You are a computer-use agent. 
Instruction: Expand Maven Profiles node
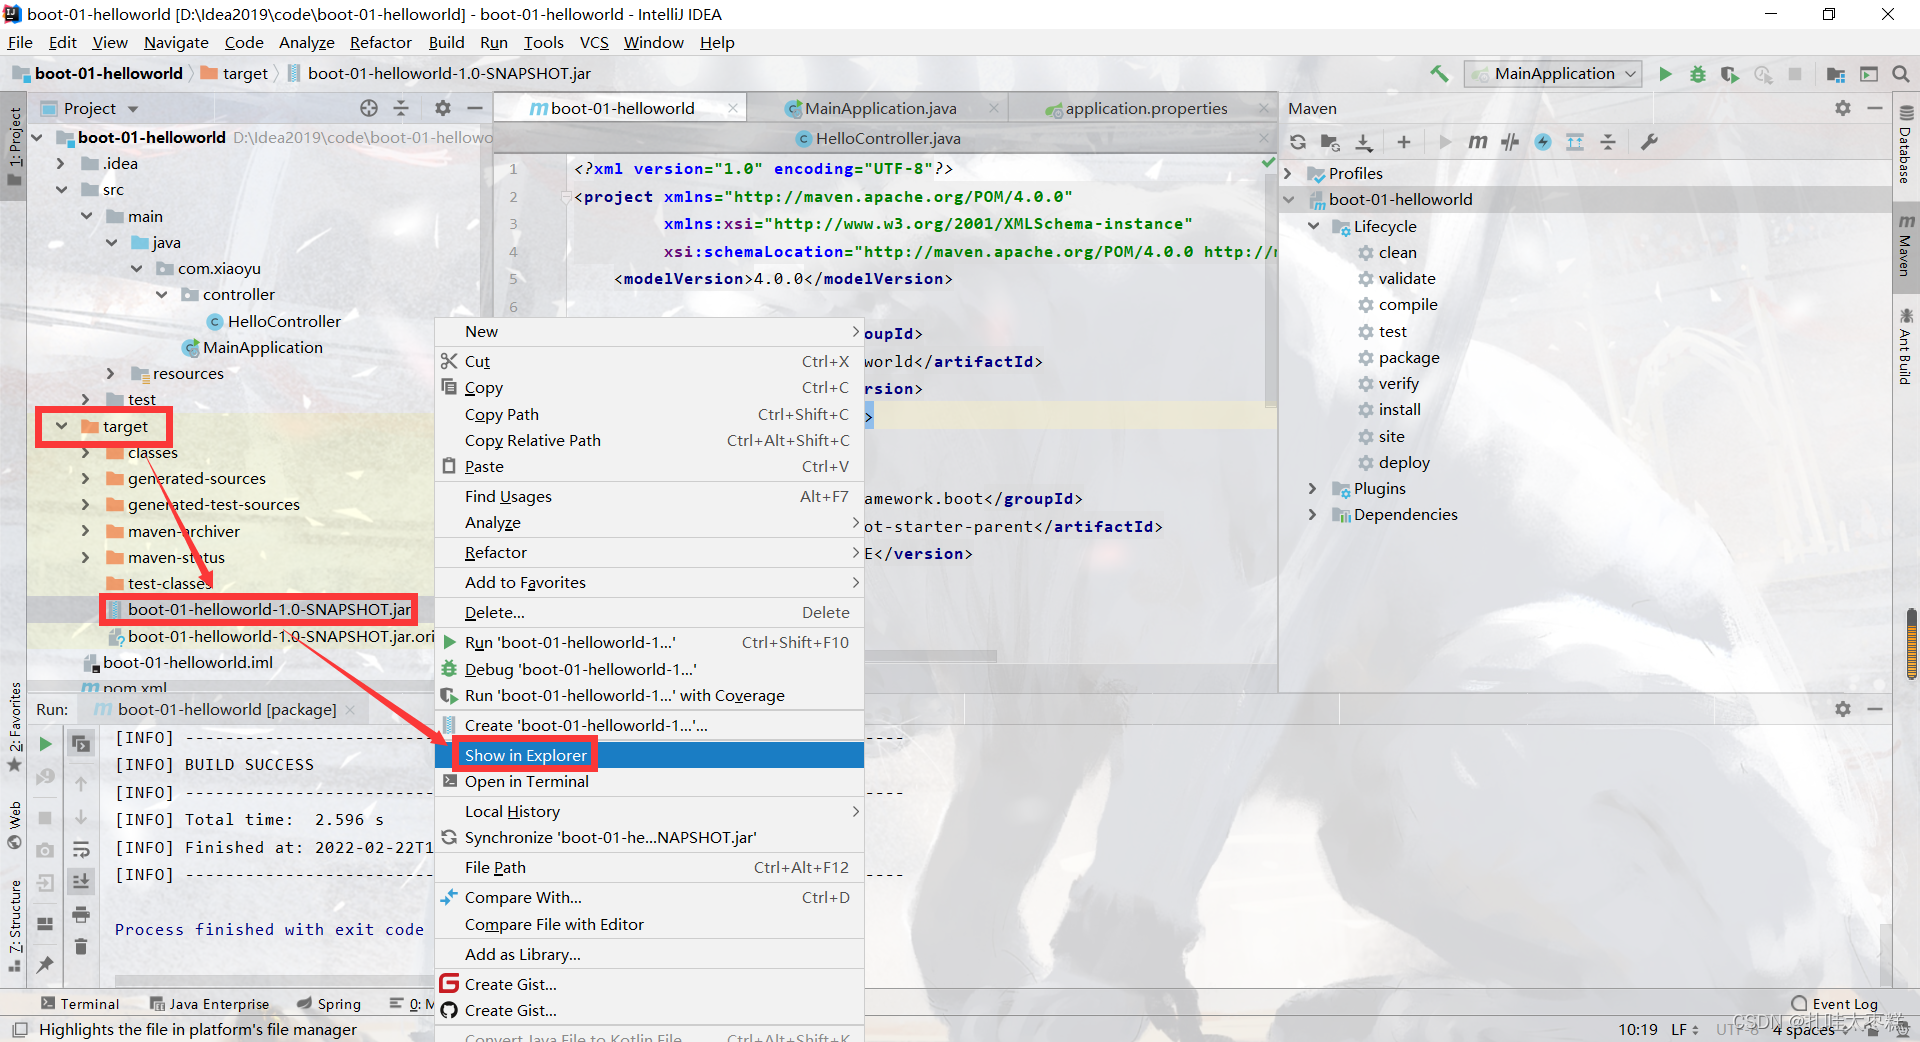pos(1289,173)
